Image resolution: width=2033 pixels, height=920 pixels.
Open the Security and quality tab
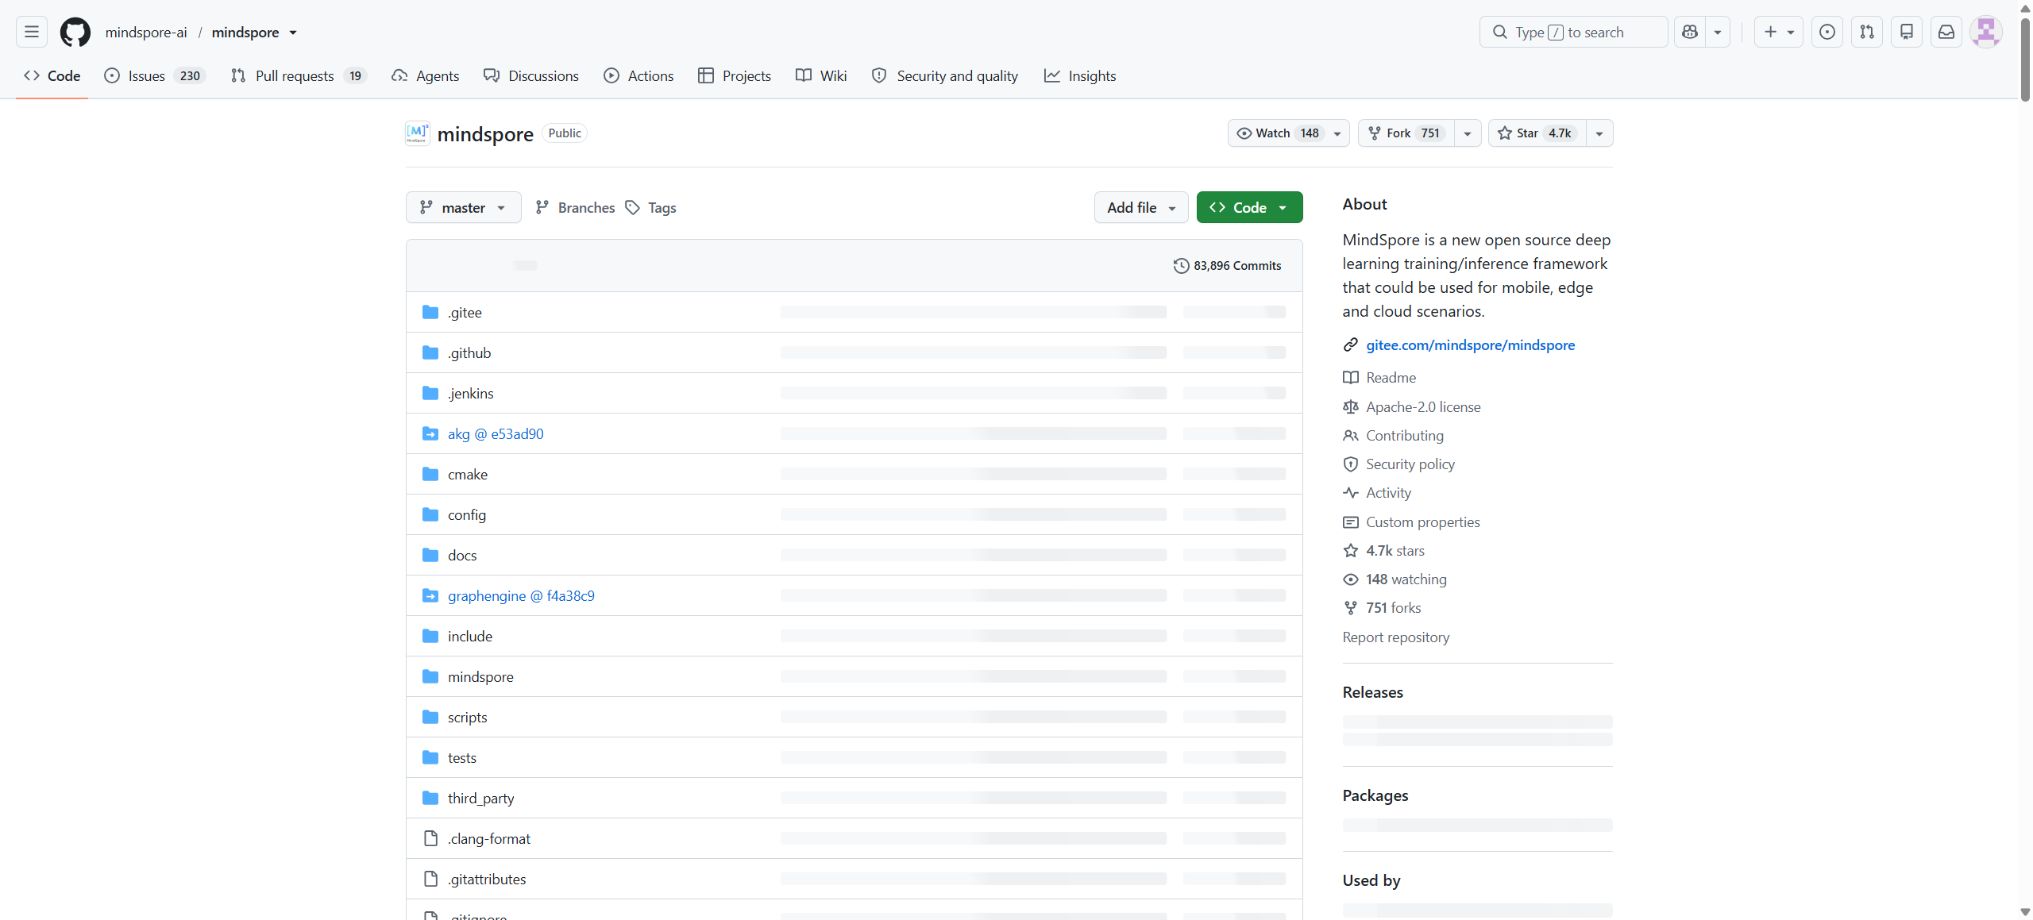945,76
